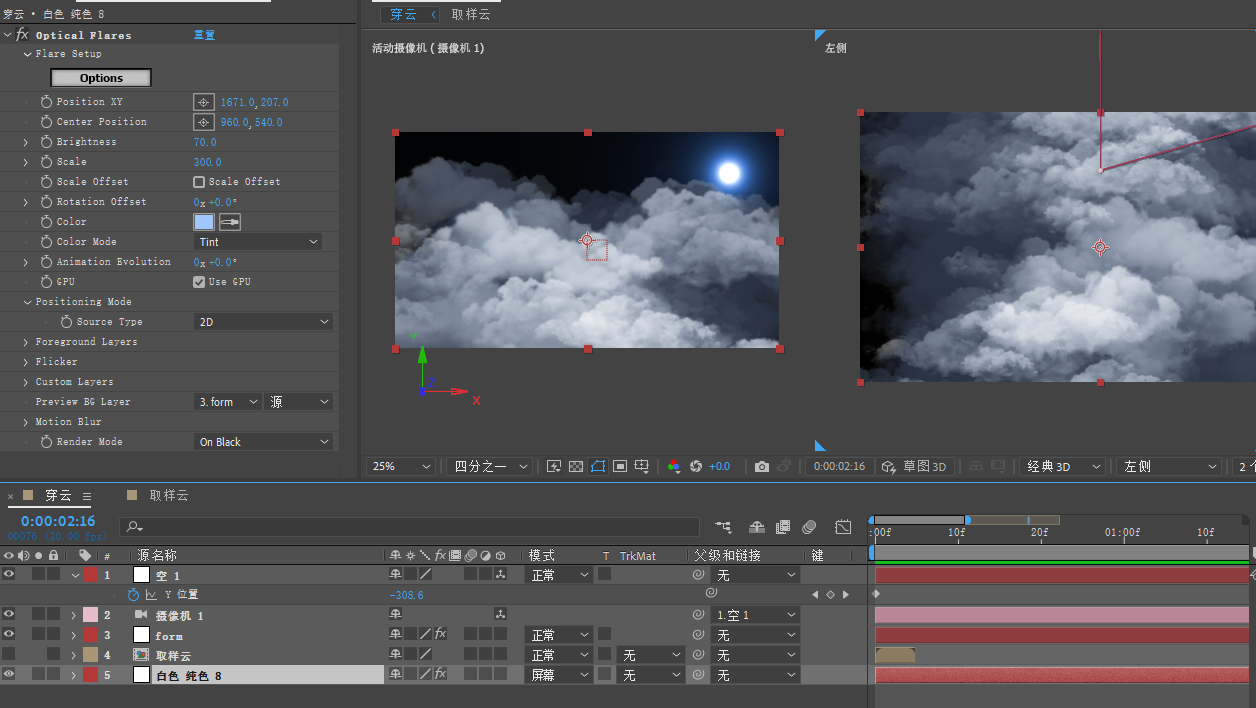Click the Center Position crosshair picker
This screenshot has height=708, width=1256.
click(203, 122)
